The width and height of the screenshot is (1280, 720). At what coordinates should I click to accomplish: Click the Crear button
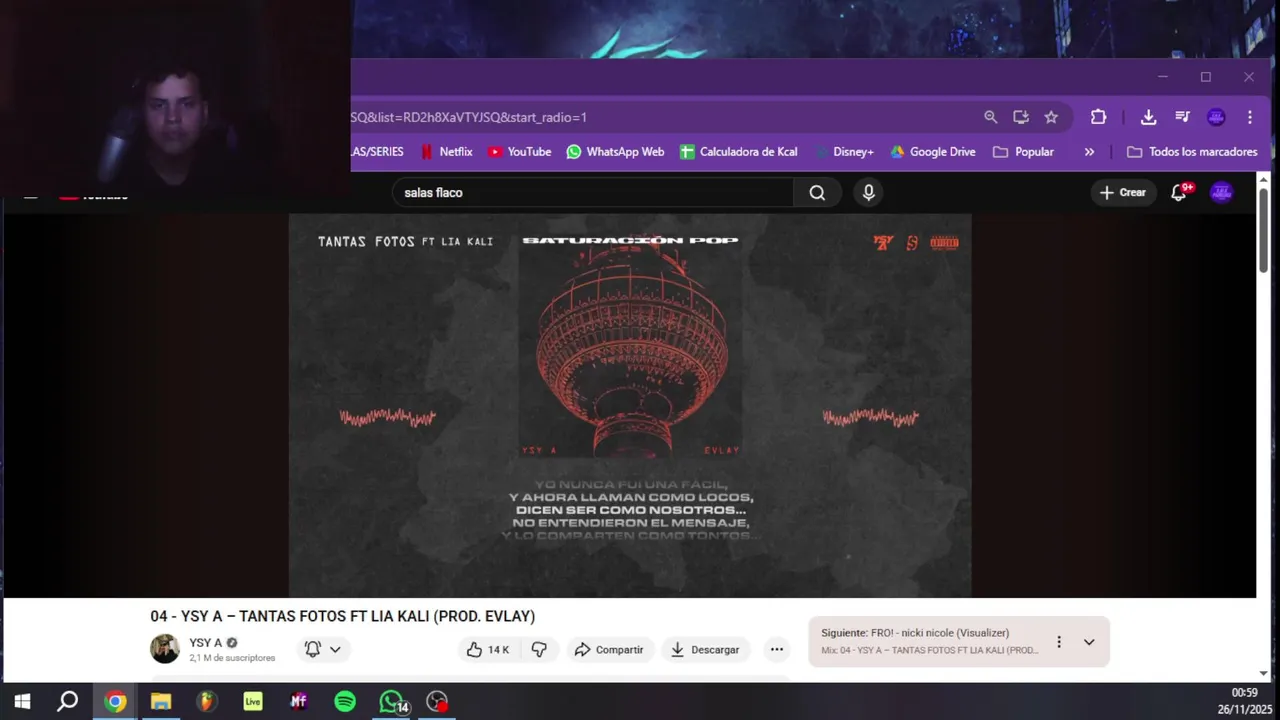coord(1123,192)
